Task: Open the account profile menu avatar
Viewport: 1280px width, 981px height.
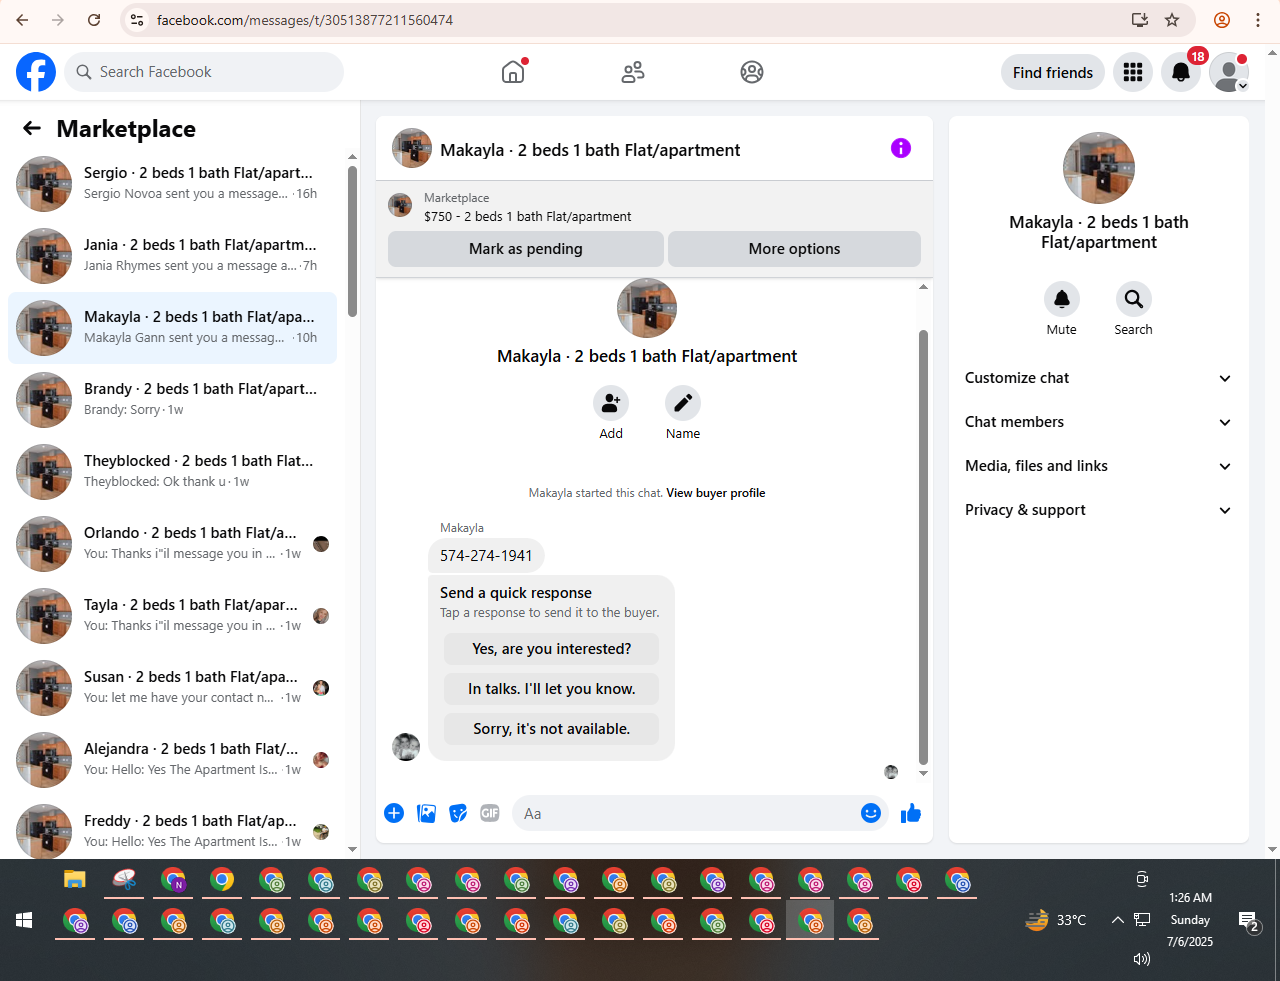Action: coord(1229,72)
